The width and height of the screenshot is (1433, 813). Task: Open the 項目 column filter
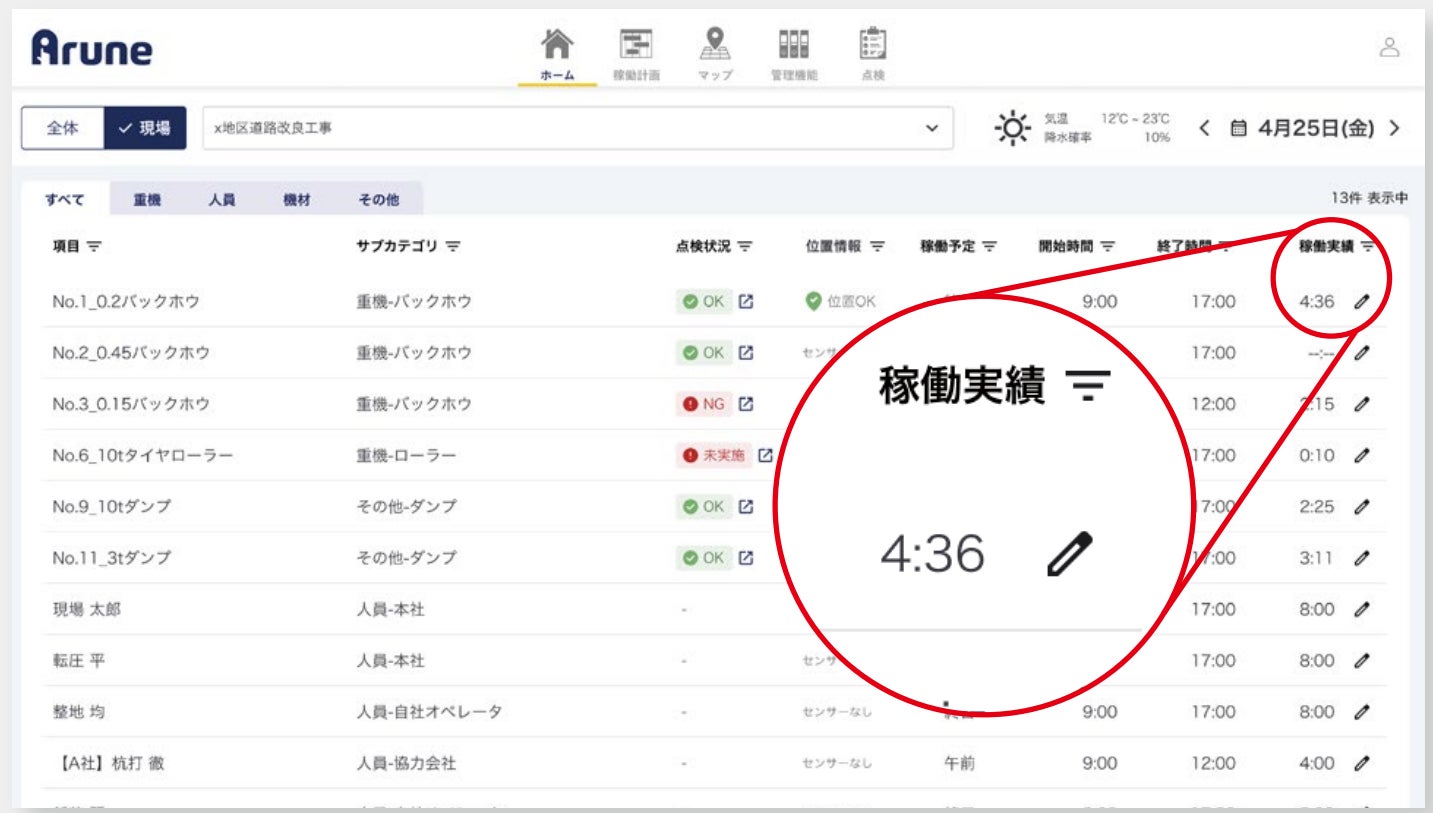[95, 246]
